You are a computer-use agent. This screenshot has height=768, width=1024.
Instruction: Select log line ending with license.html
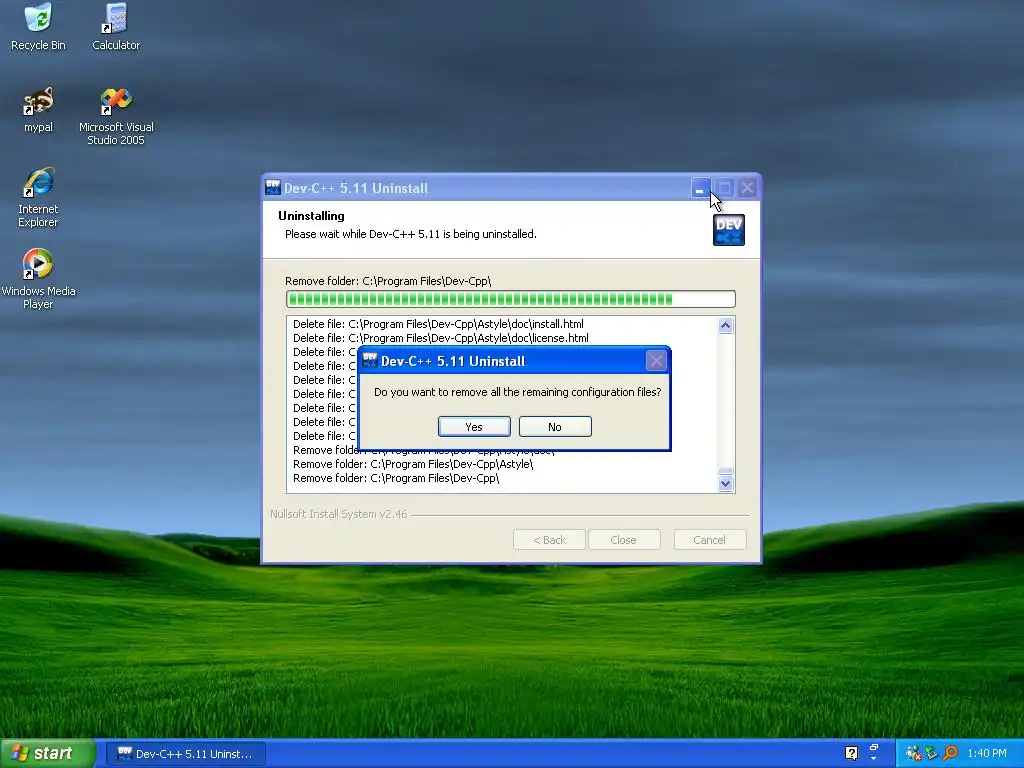441,338
